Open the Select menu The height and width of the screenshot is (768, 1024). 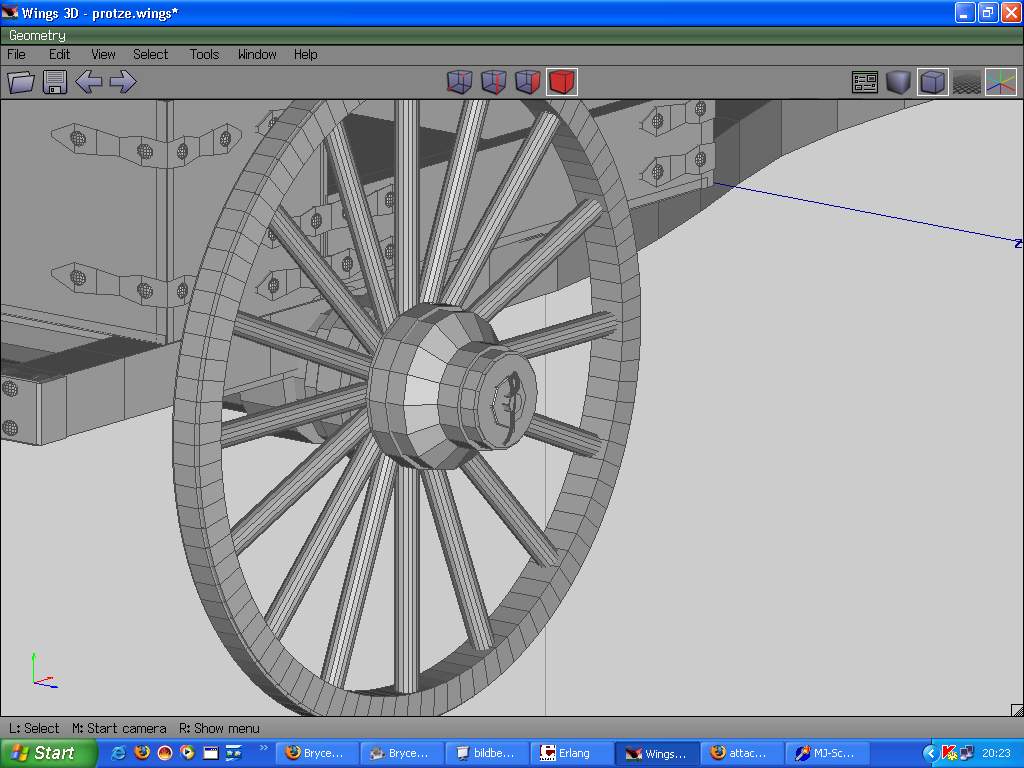click(x=150, y=54)
